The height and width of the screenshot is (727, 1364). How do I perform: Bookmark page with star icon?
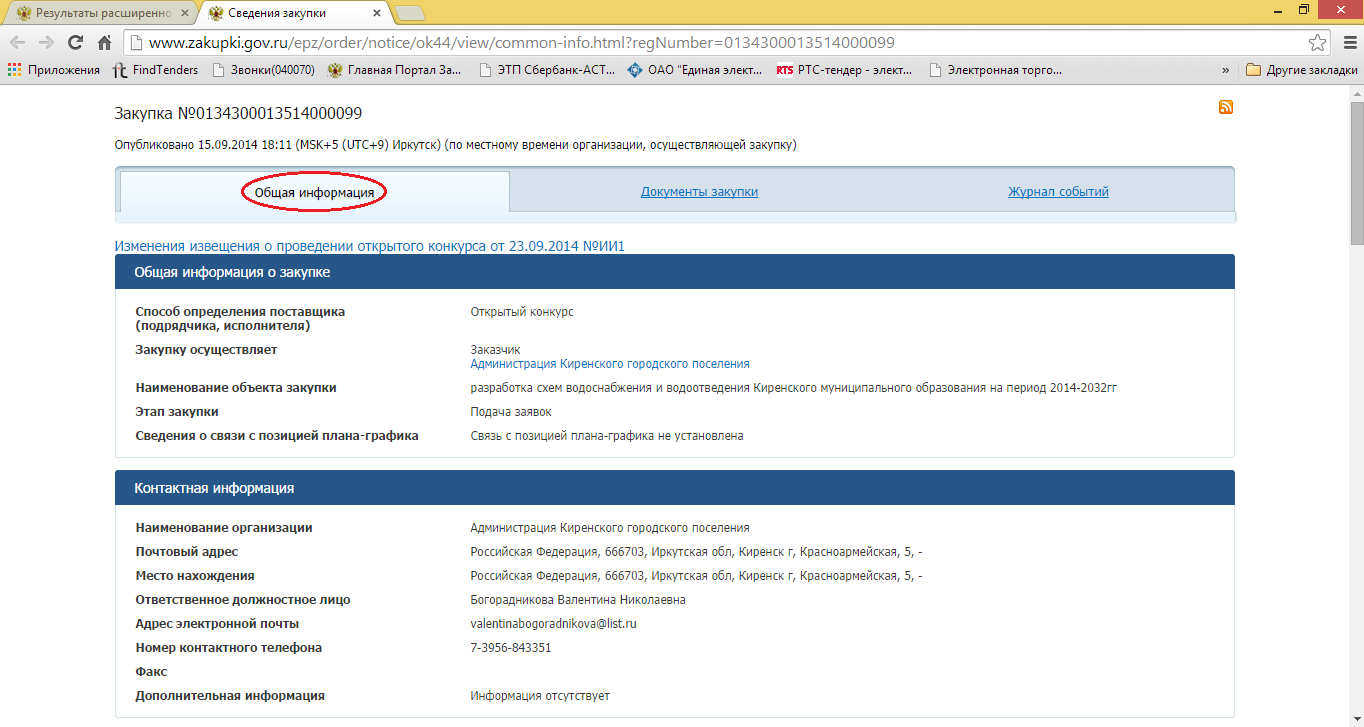pos(1318,43)
